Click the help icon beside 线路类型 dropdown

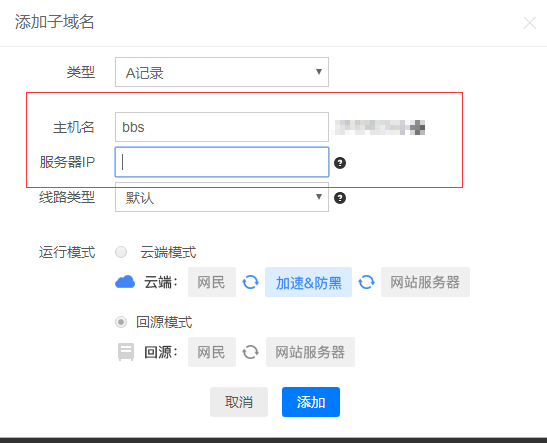coord(340,198)
